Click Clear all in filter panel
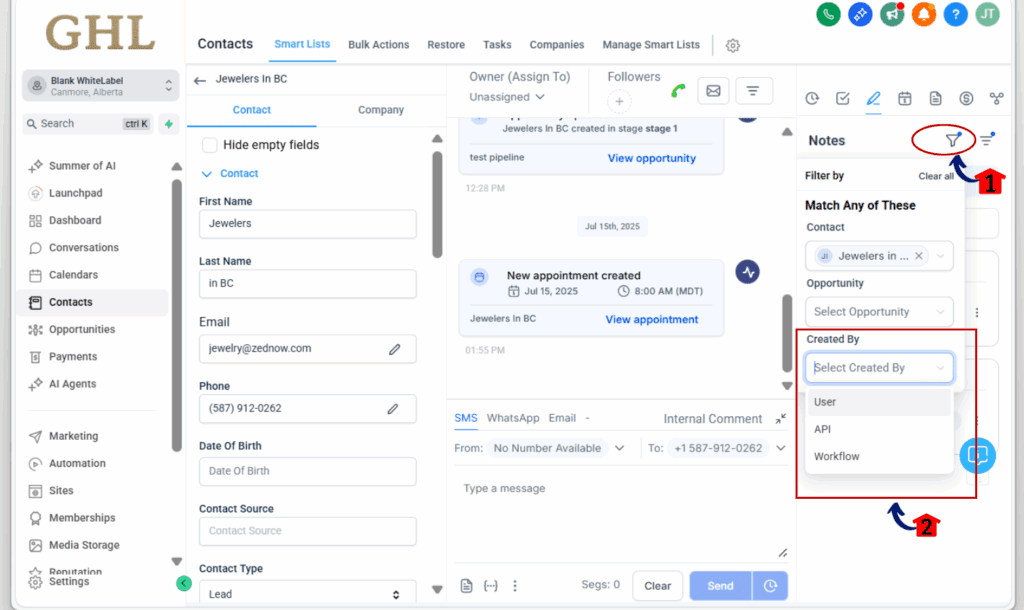 click(x=936, y=176)
